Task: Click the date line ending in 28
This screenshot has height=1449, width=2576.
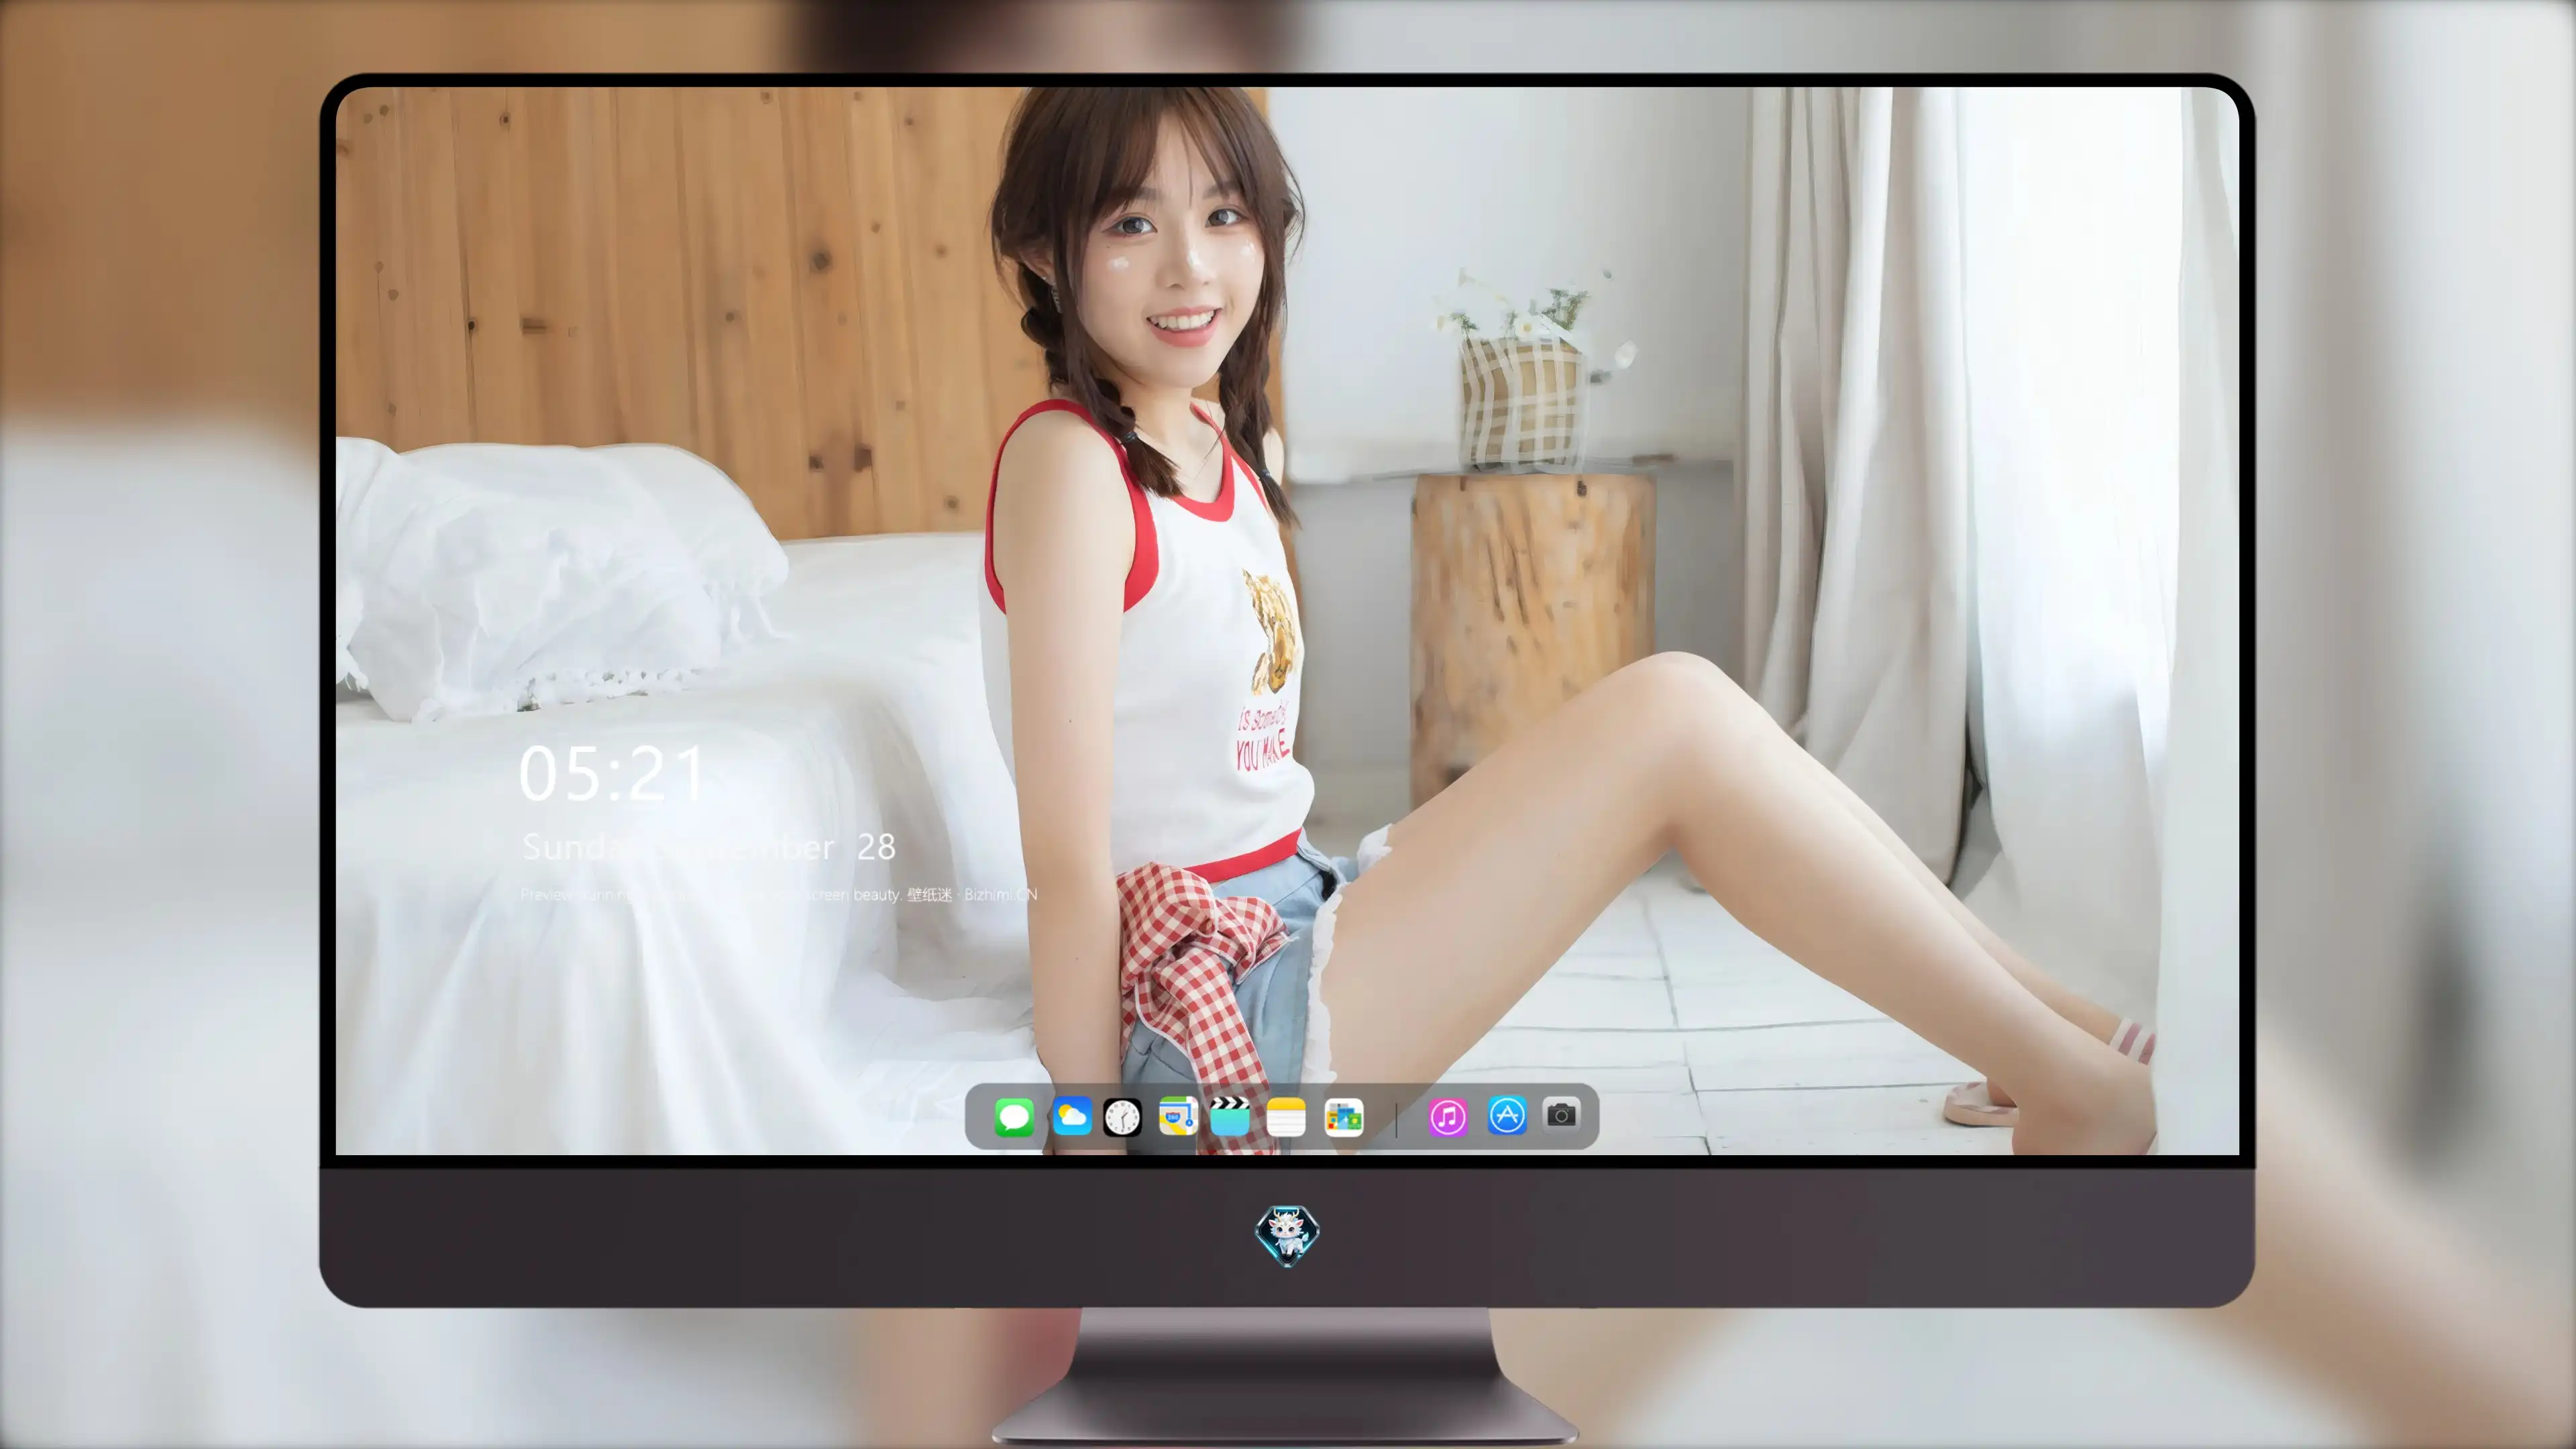Action: click(x=709, y=847)
